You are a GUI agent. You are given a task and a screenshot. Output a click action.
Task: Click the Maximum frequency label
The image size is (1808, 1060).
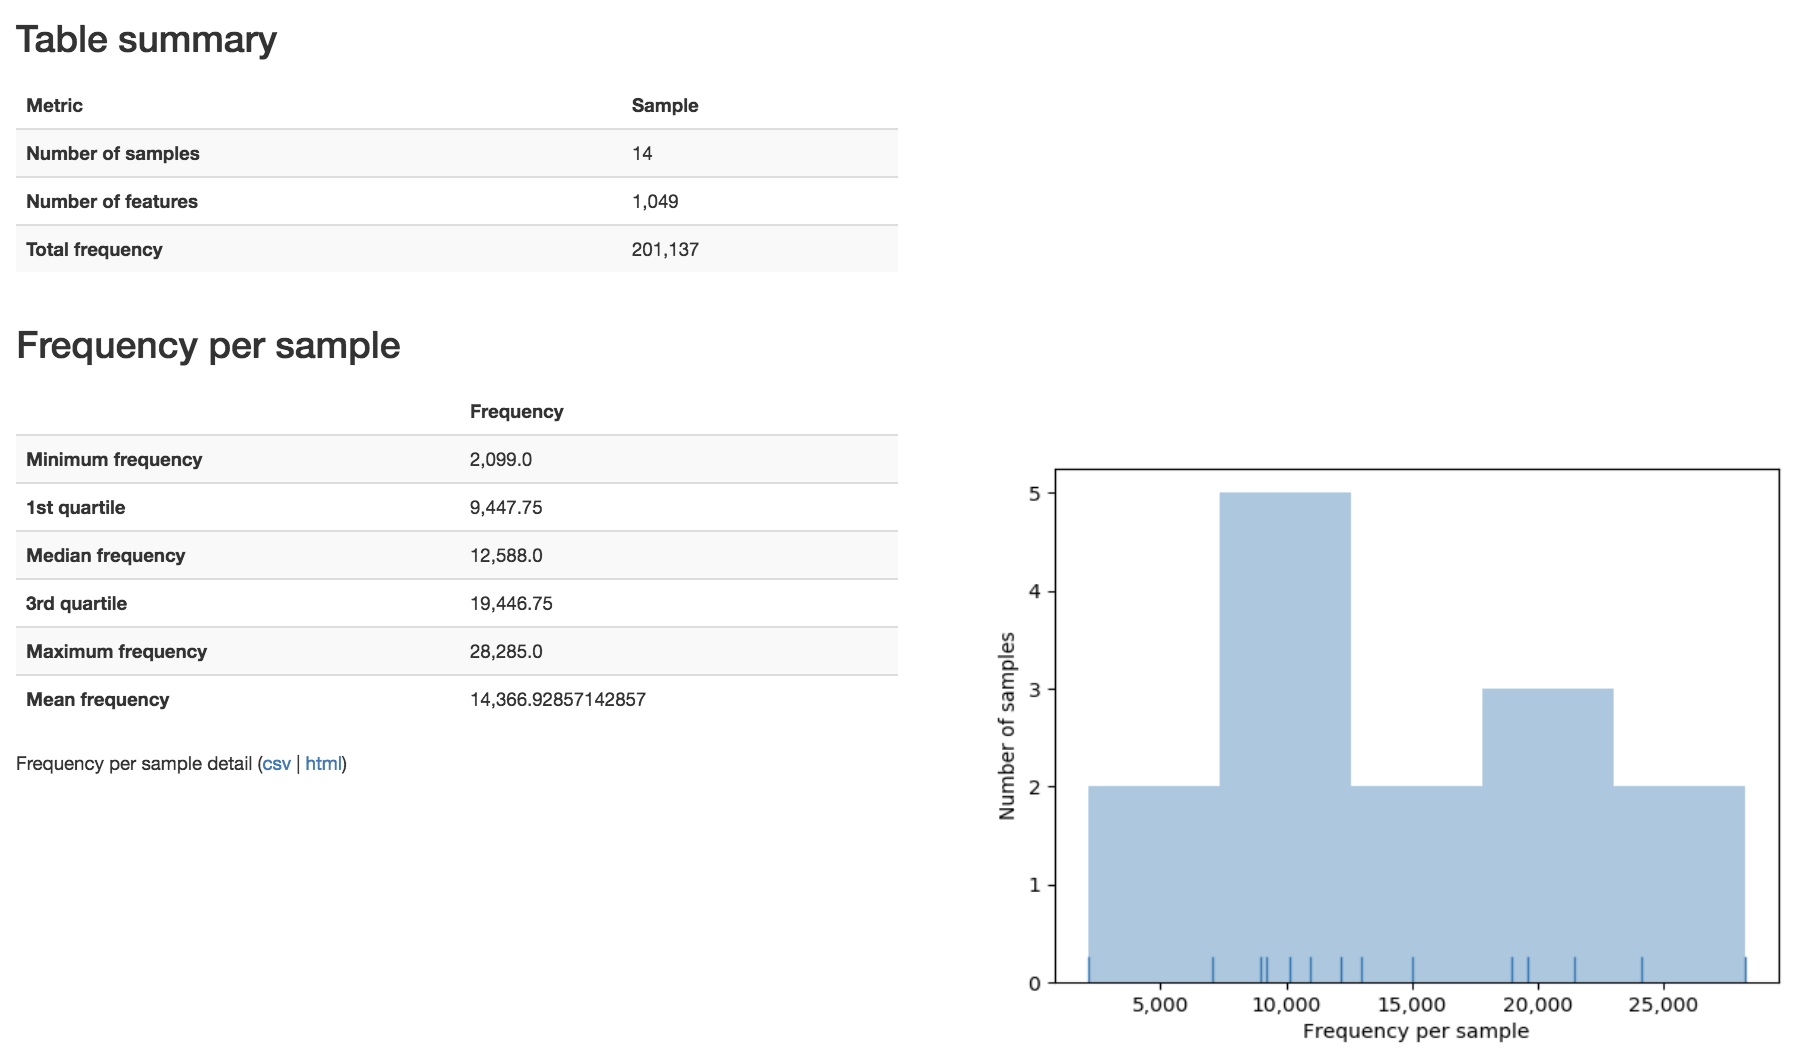116,652
